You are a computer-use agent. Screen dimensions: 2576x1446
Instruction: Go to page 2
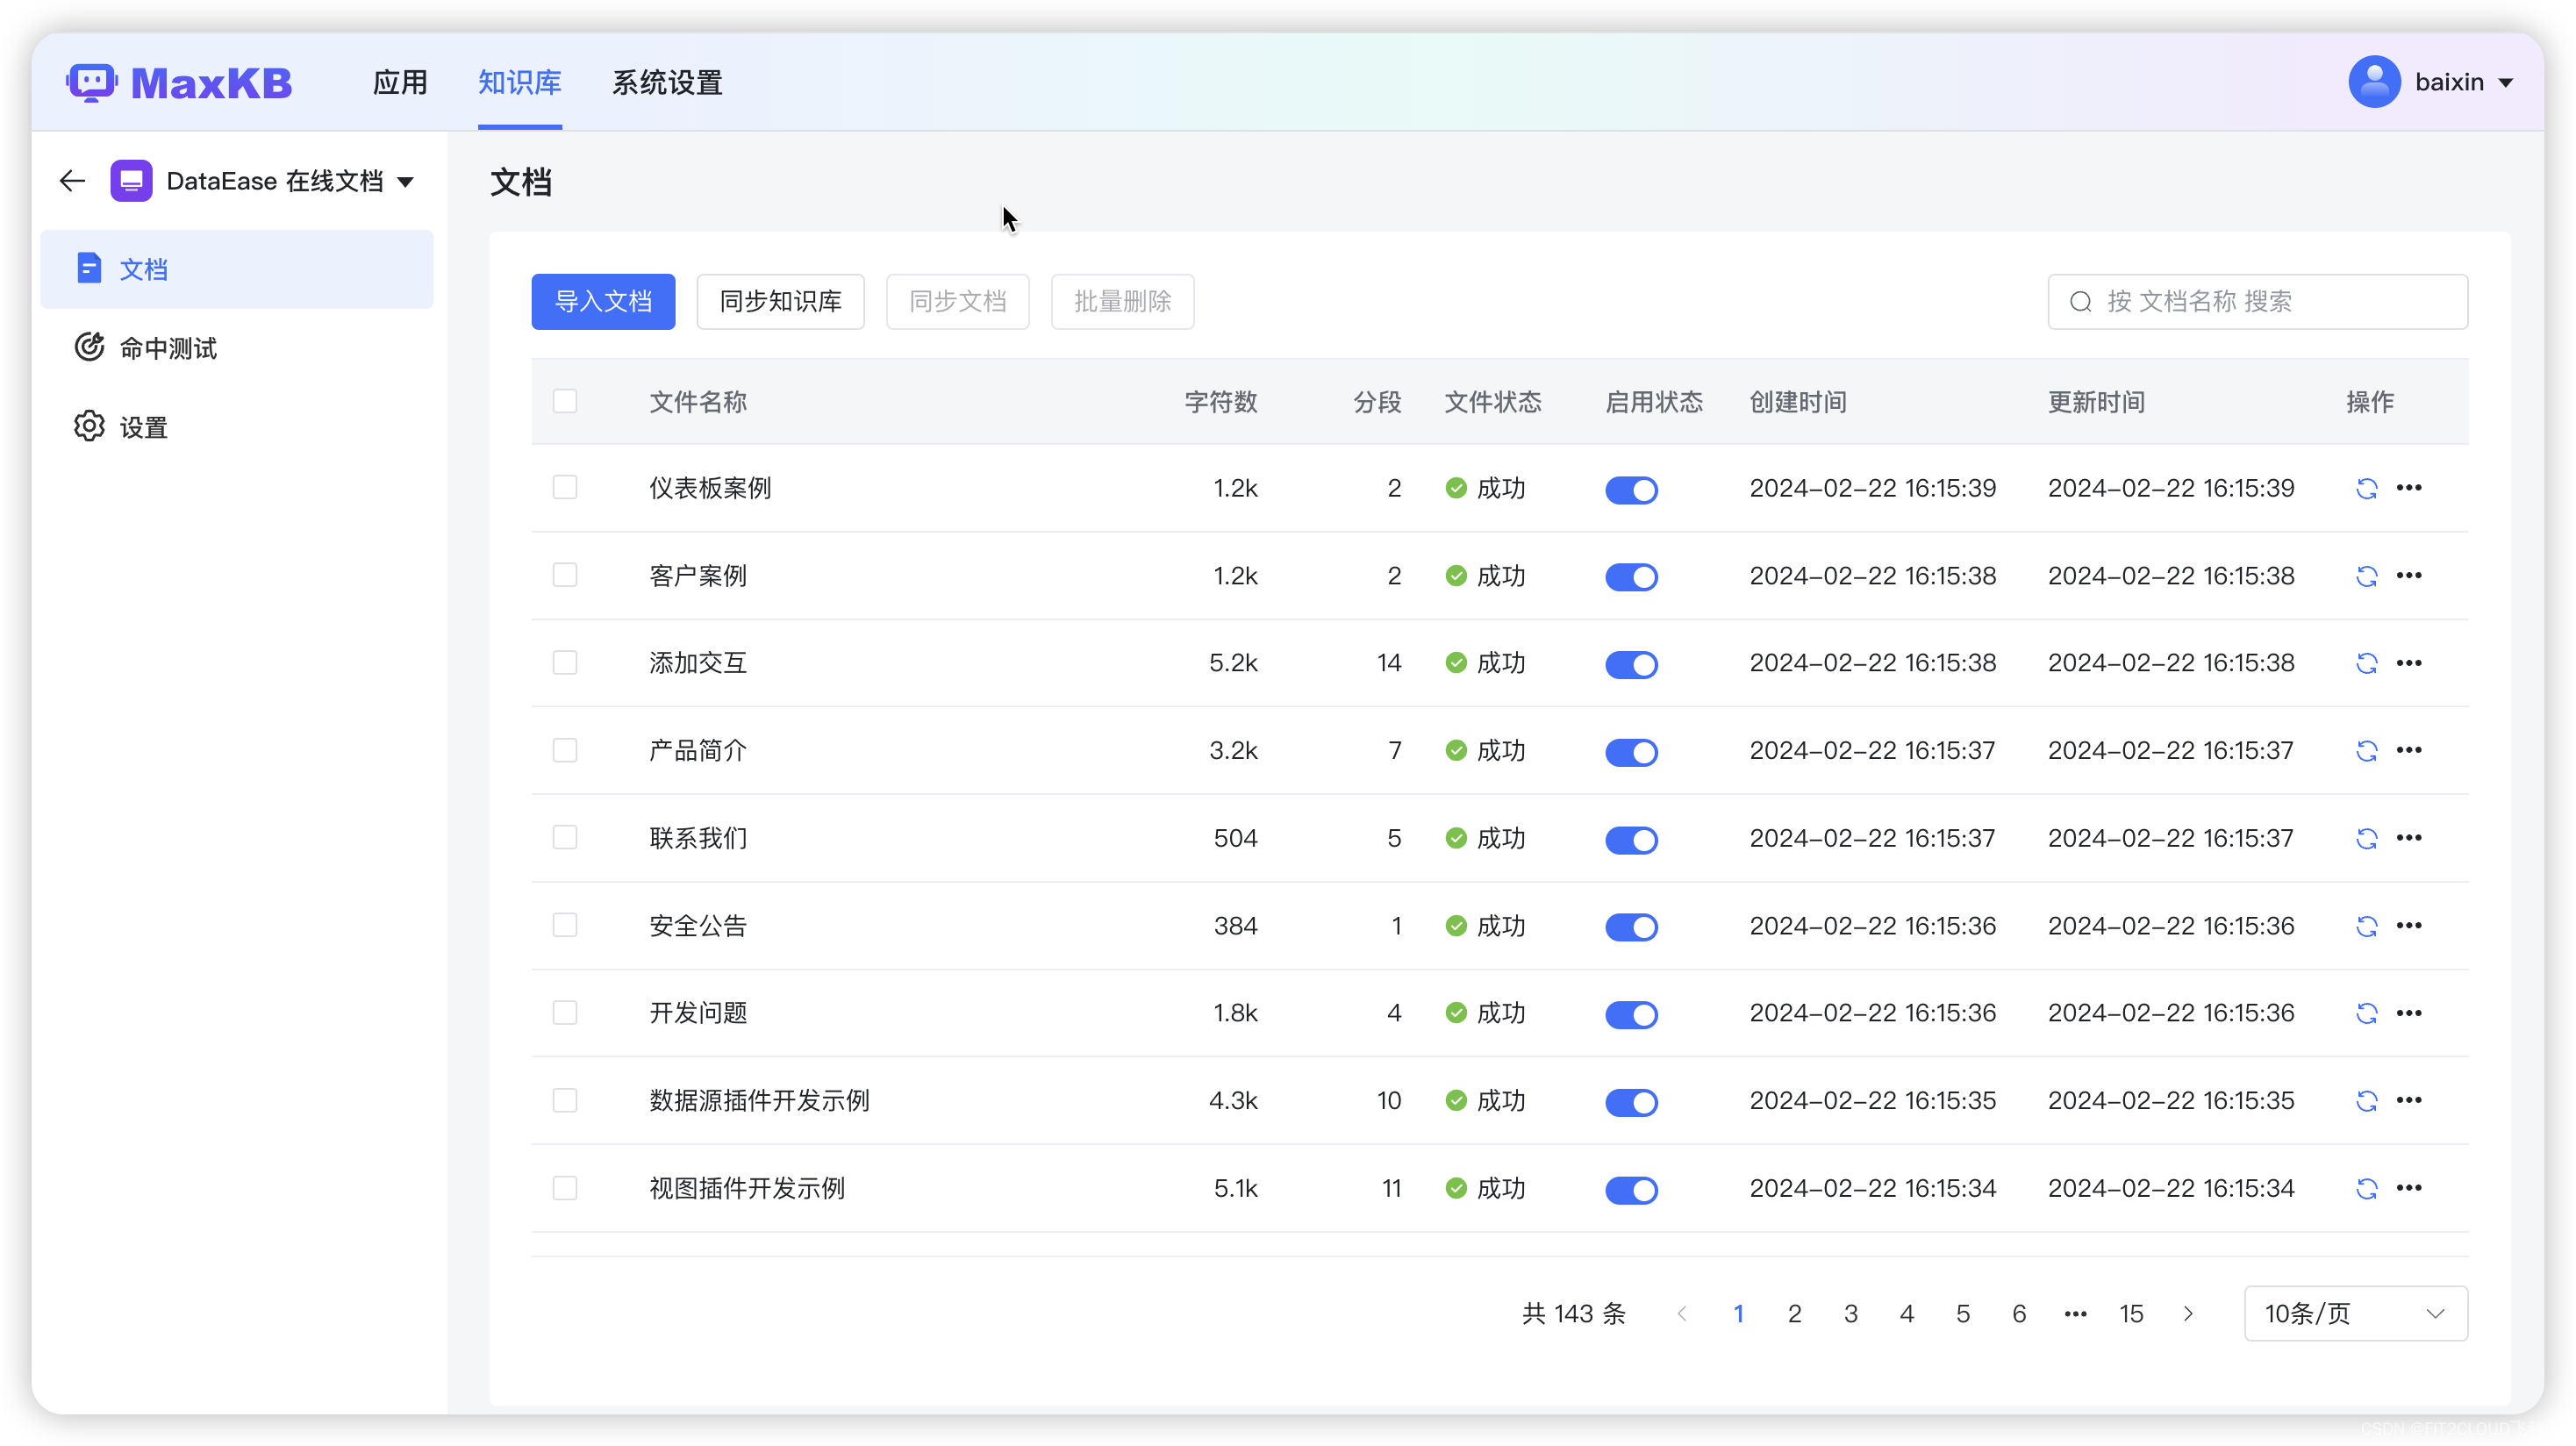tap(1795, 1313)
